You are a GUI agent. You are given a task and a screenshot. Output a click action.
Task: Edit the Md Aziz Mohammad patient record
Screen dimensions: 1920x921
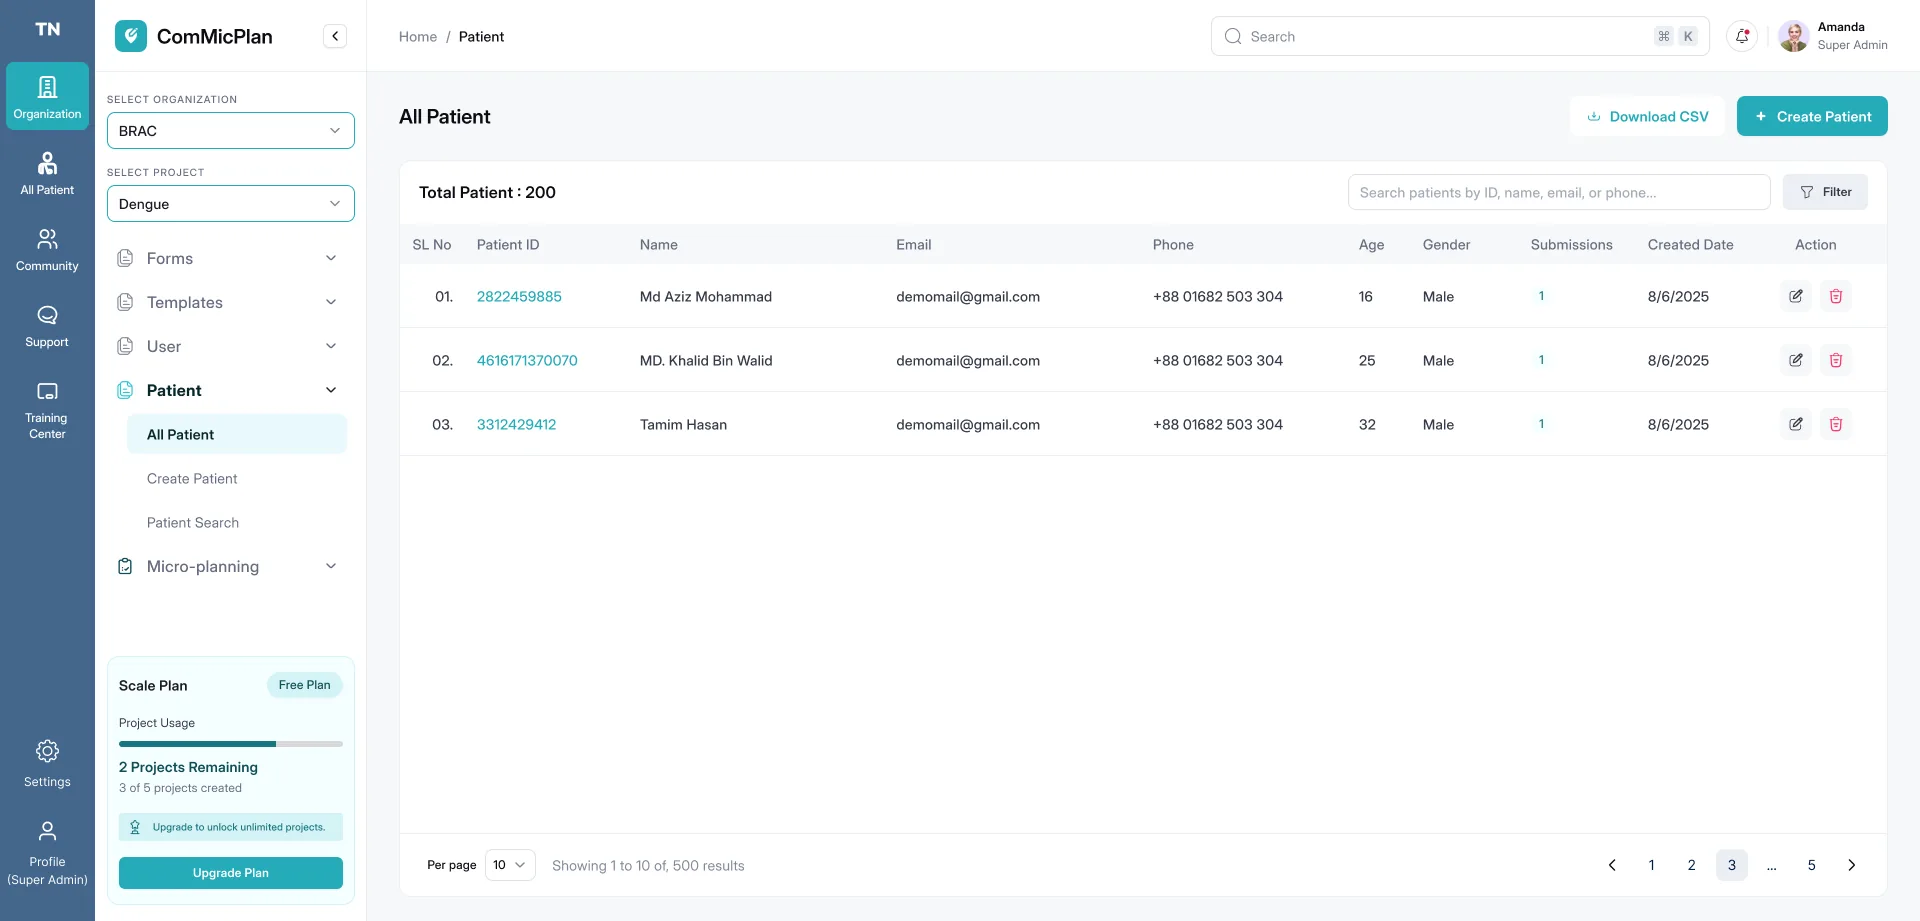coord(1796,296)
